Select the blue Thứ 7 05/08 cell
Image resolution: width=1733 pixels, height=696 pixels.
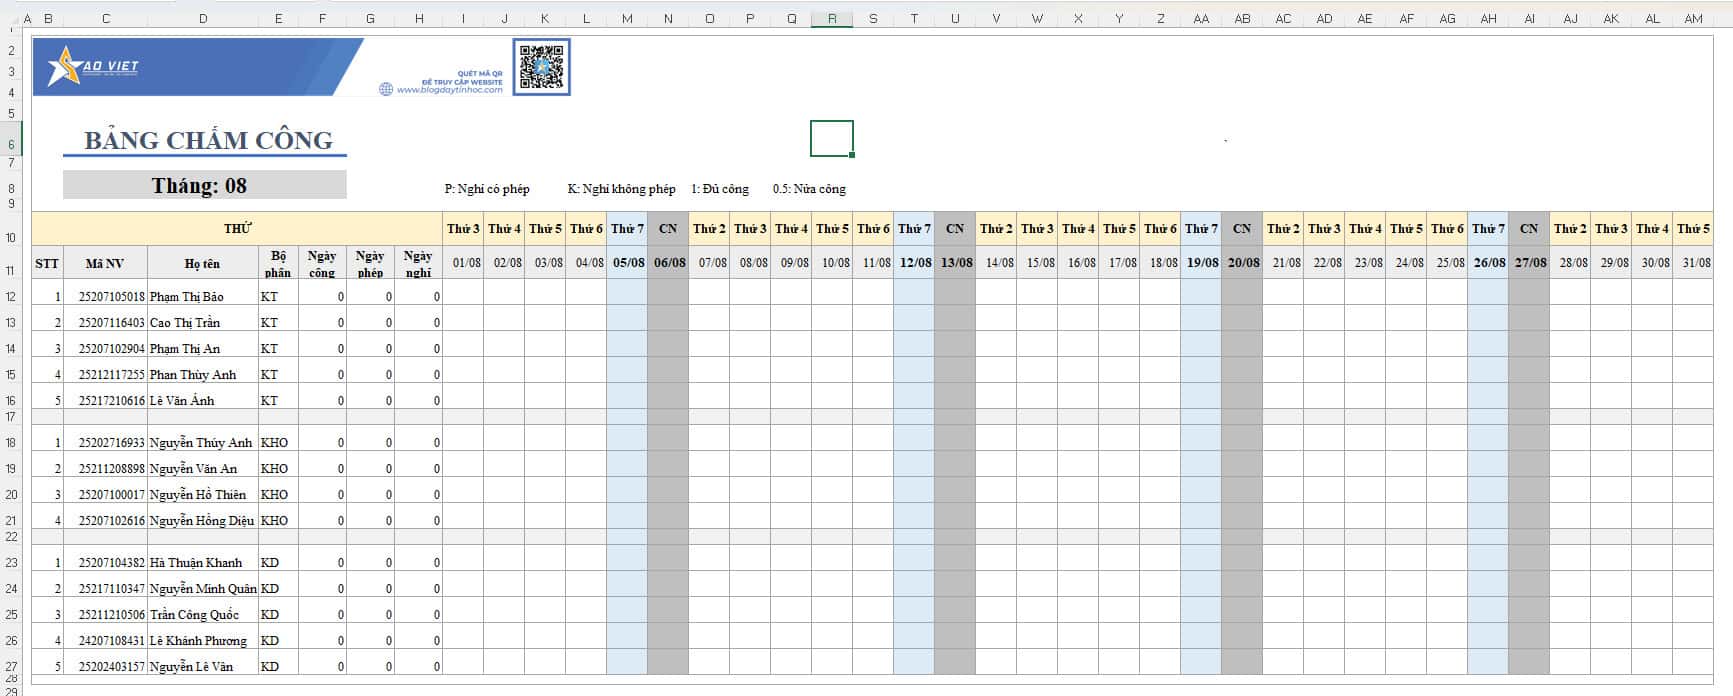627,263
